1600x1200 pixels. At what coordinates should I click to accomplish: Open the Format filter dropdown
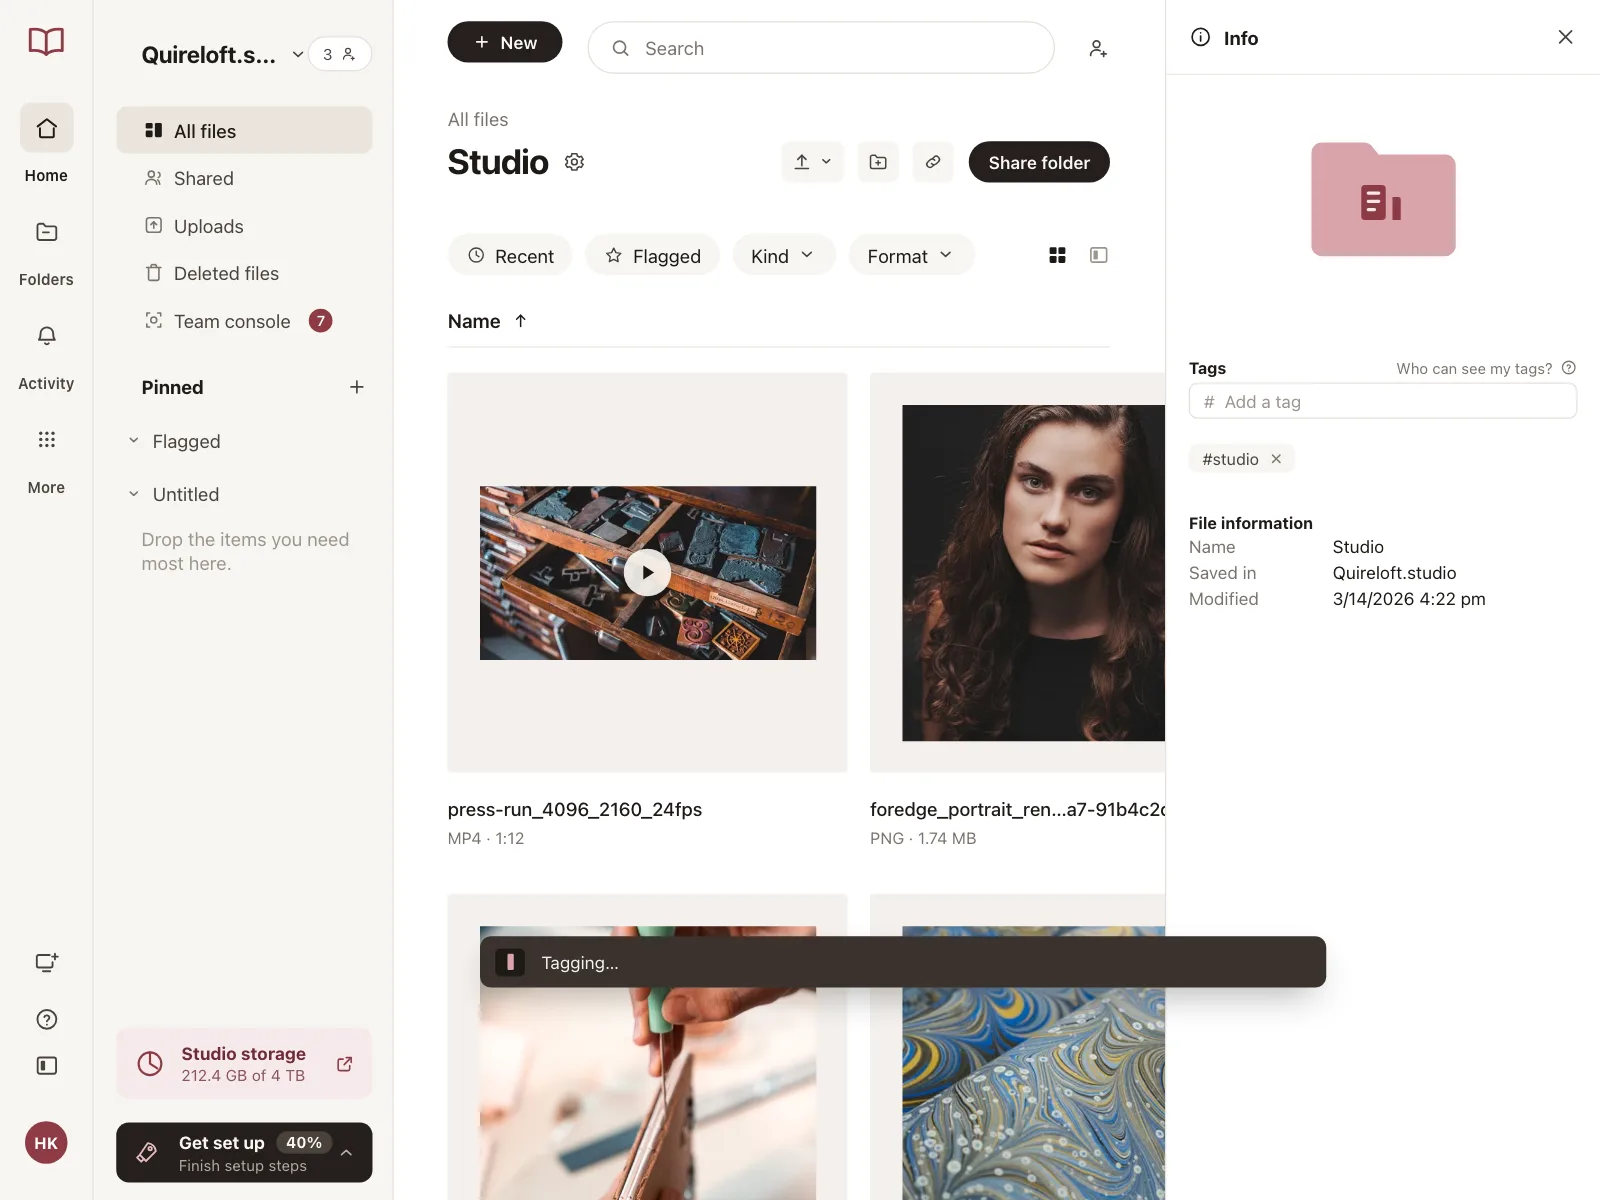click(x=911, y=256)
